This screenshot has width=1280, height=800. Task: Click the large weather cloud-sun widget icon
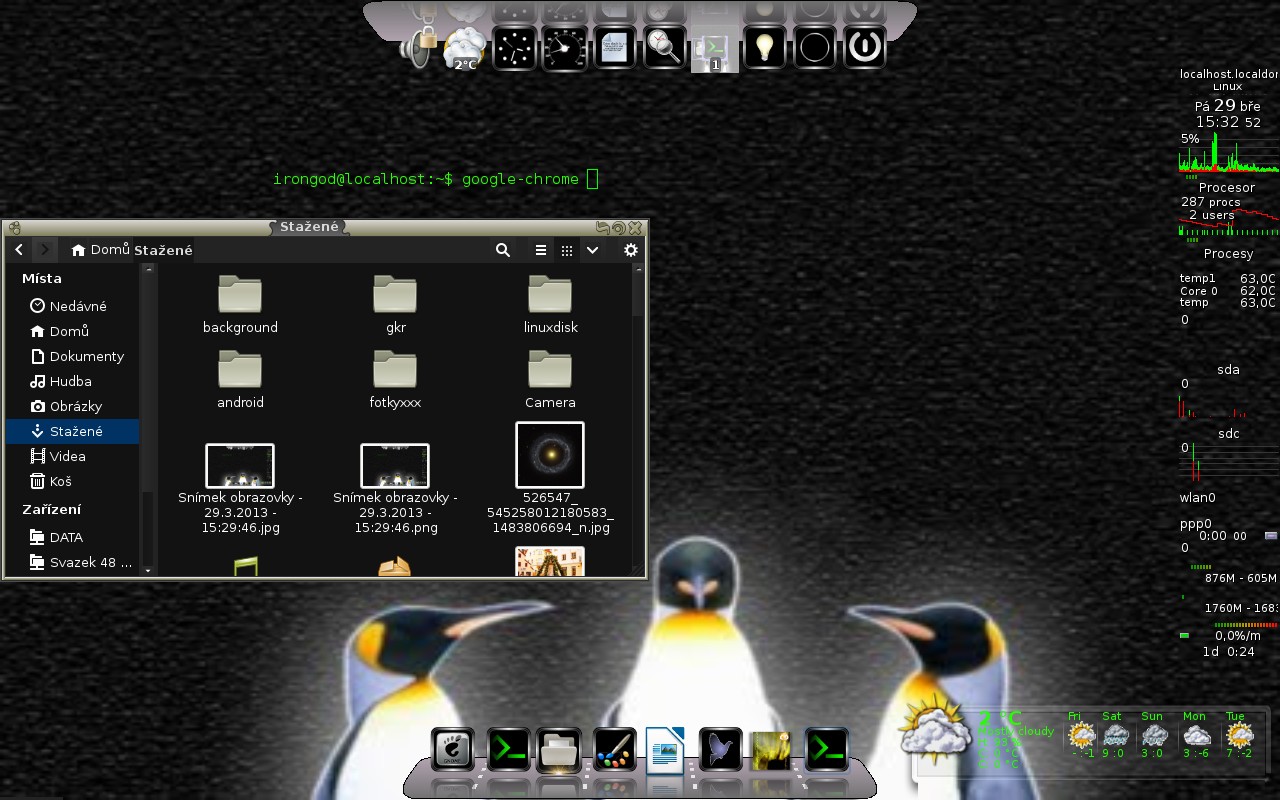[x=933, y=730]
